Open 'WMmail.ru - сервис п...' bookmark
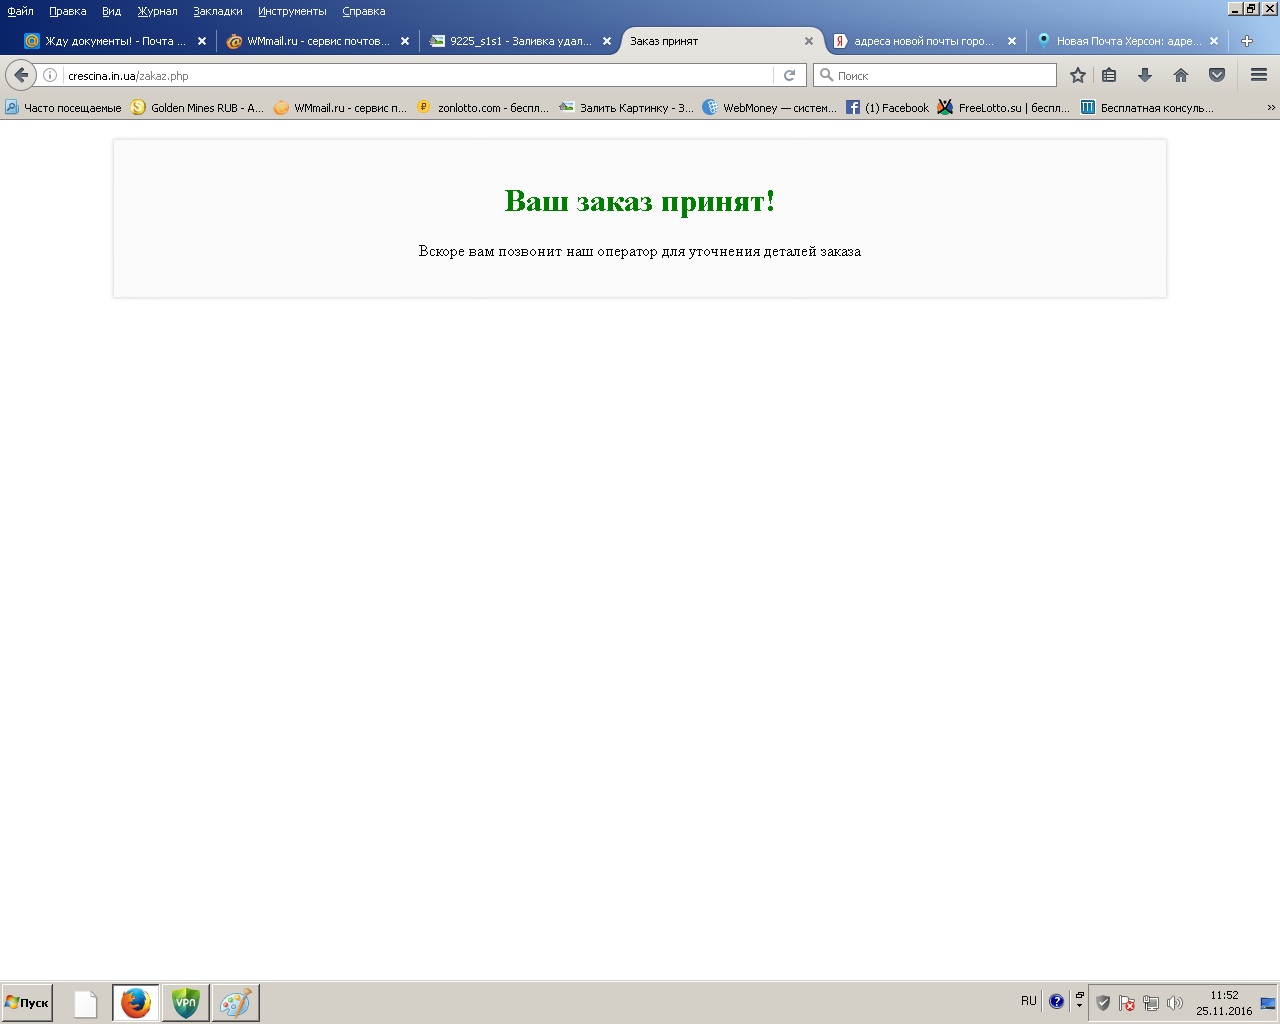 340,108
